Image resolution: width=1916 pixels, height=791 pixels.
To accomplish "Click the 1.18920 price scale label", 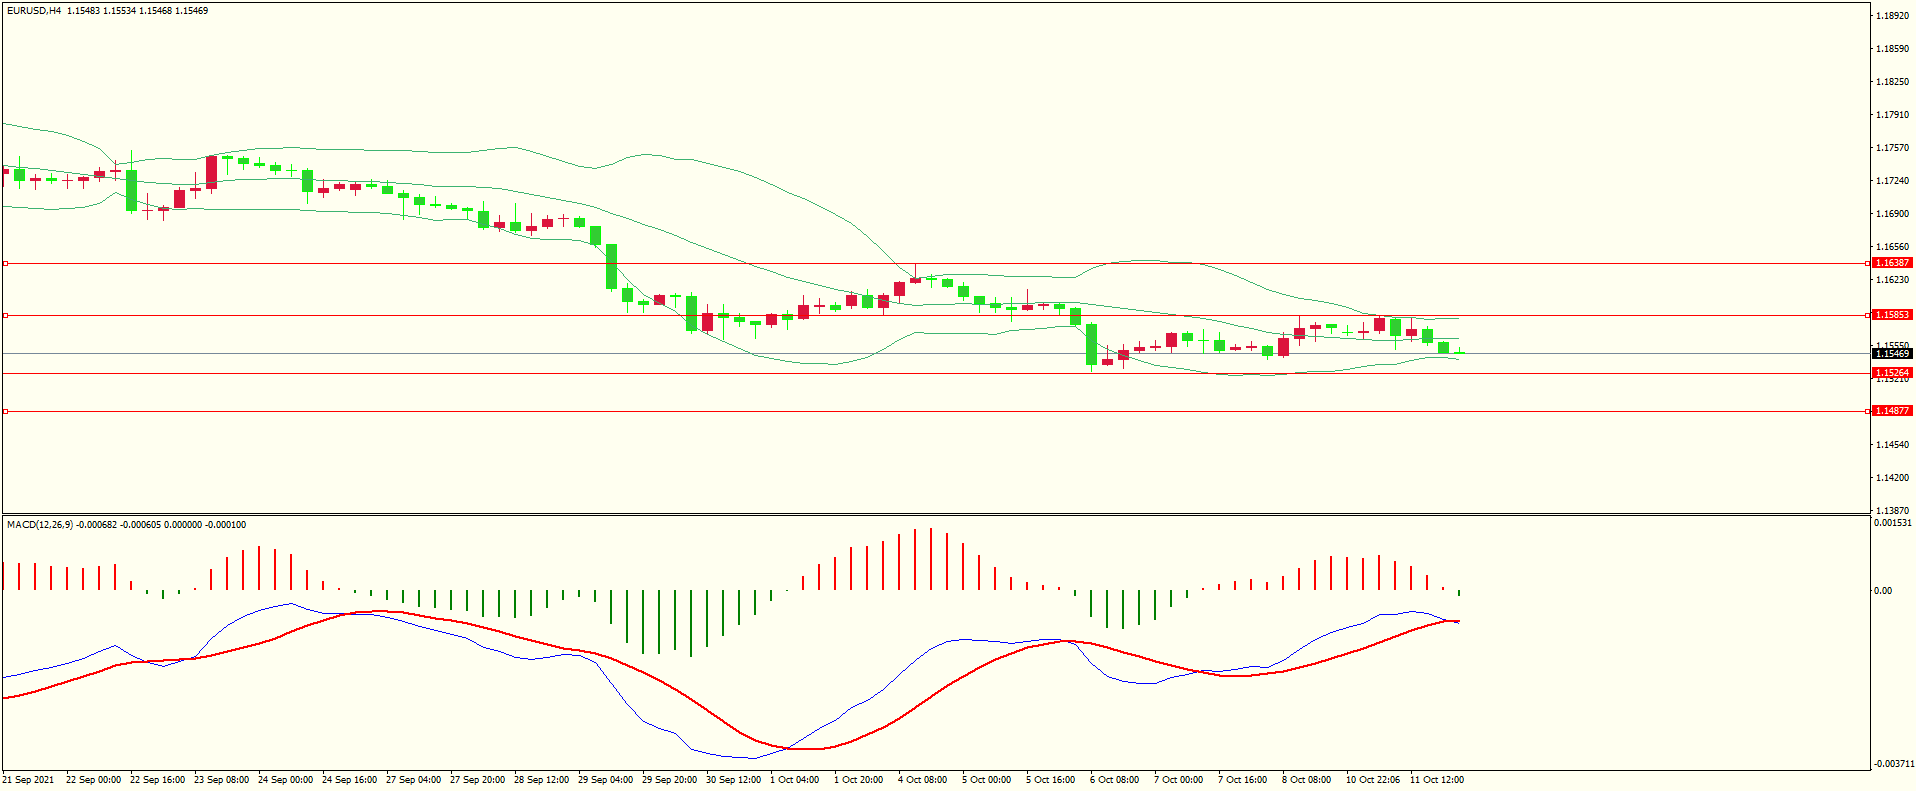I will pos(1891,16).
